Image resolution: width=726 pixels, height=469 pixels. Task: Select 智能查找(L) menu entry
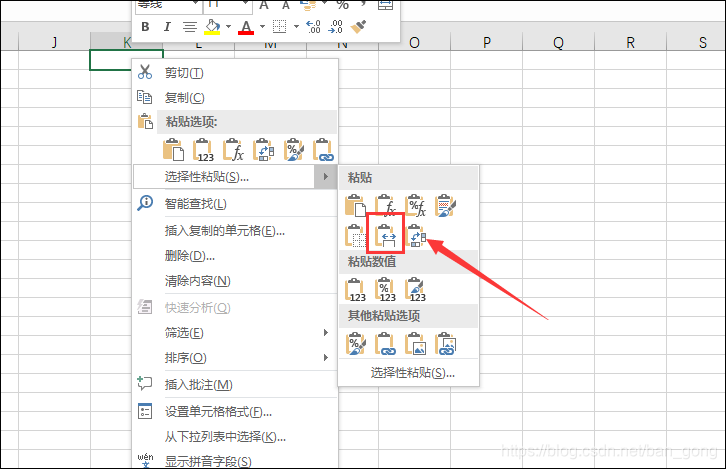236,204
